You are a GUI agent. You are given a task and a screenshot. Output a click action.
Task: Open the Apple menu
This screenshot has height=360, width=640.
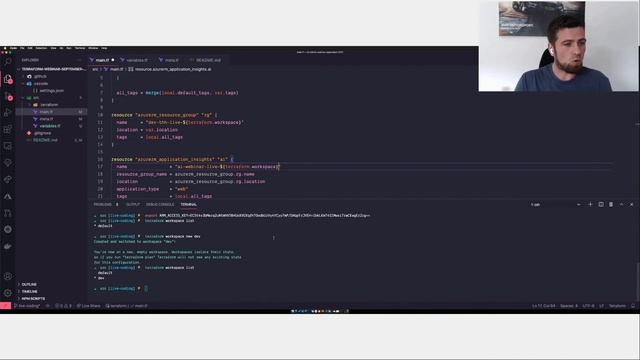pos(5,48)
